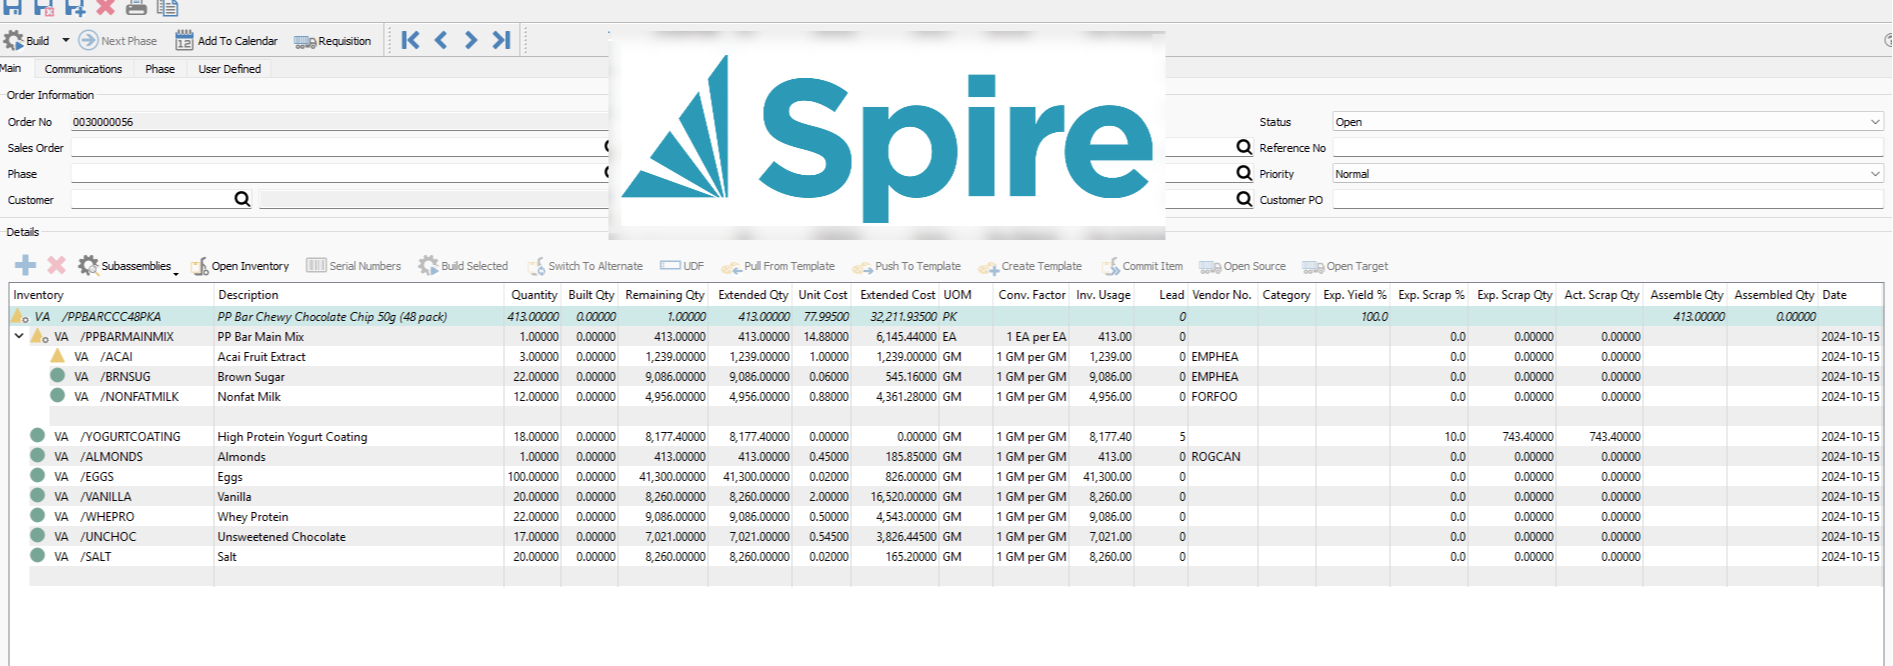Click the Requisition truck button

click(x=333, y=41)
